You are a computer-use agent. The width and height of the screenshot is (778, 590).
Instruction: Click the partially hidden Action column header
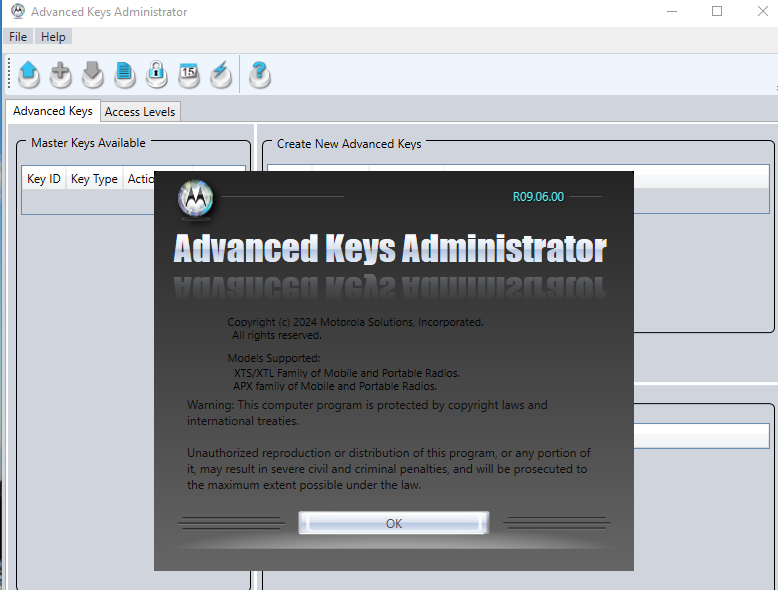click(139, 179)
